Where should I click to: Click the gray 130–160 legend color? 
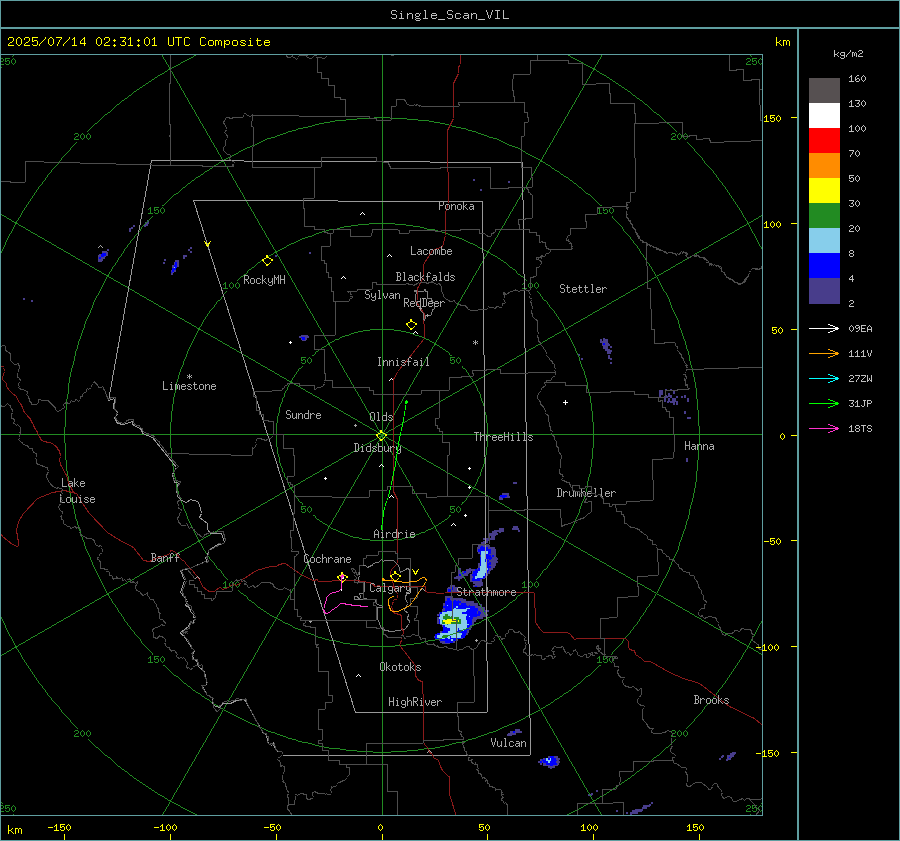(824, 91)
